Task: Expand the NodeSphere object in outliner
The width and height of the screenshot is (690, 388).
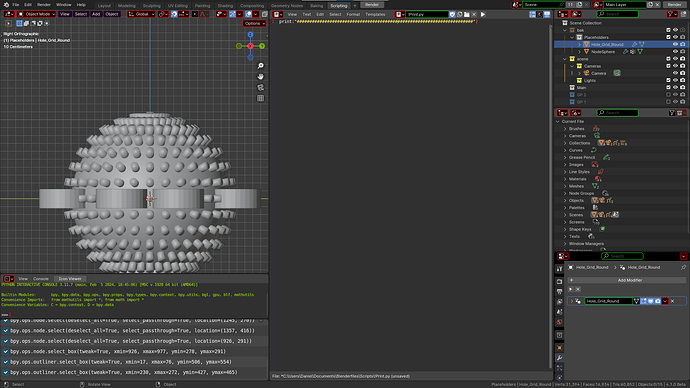Action: point(579,51)
